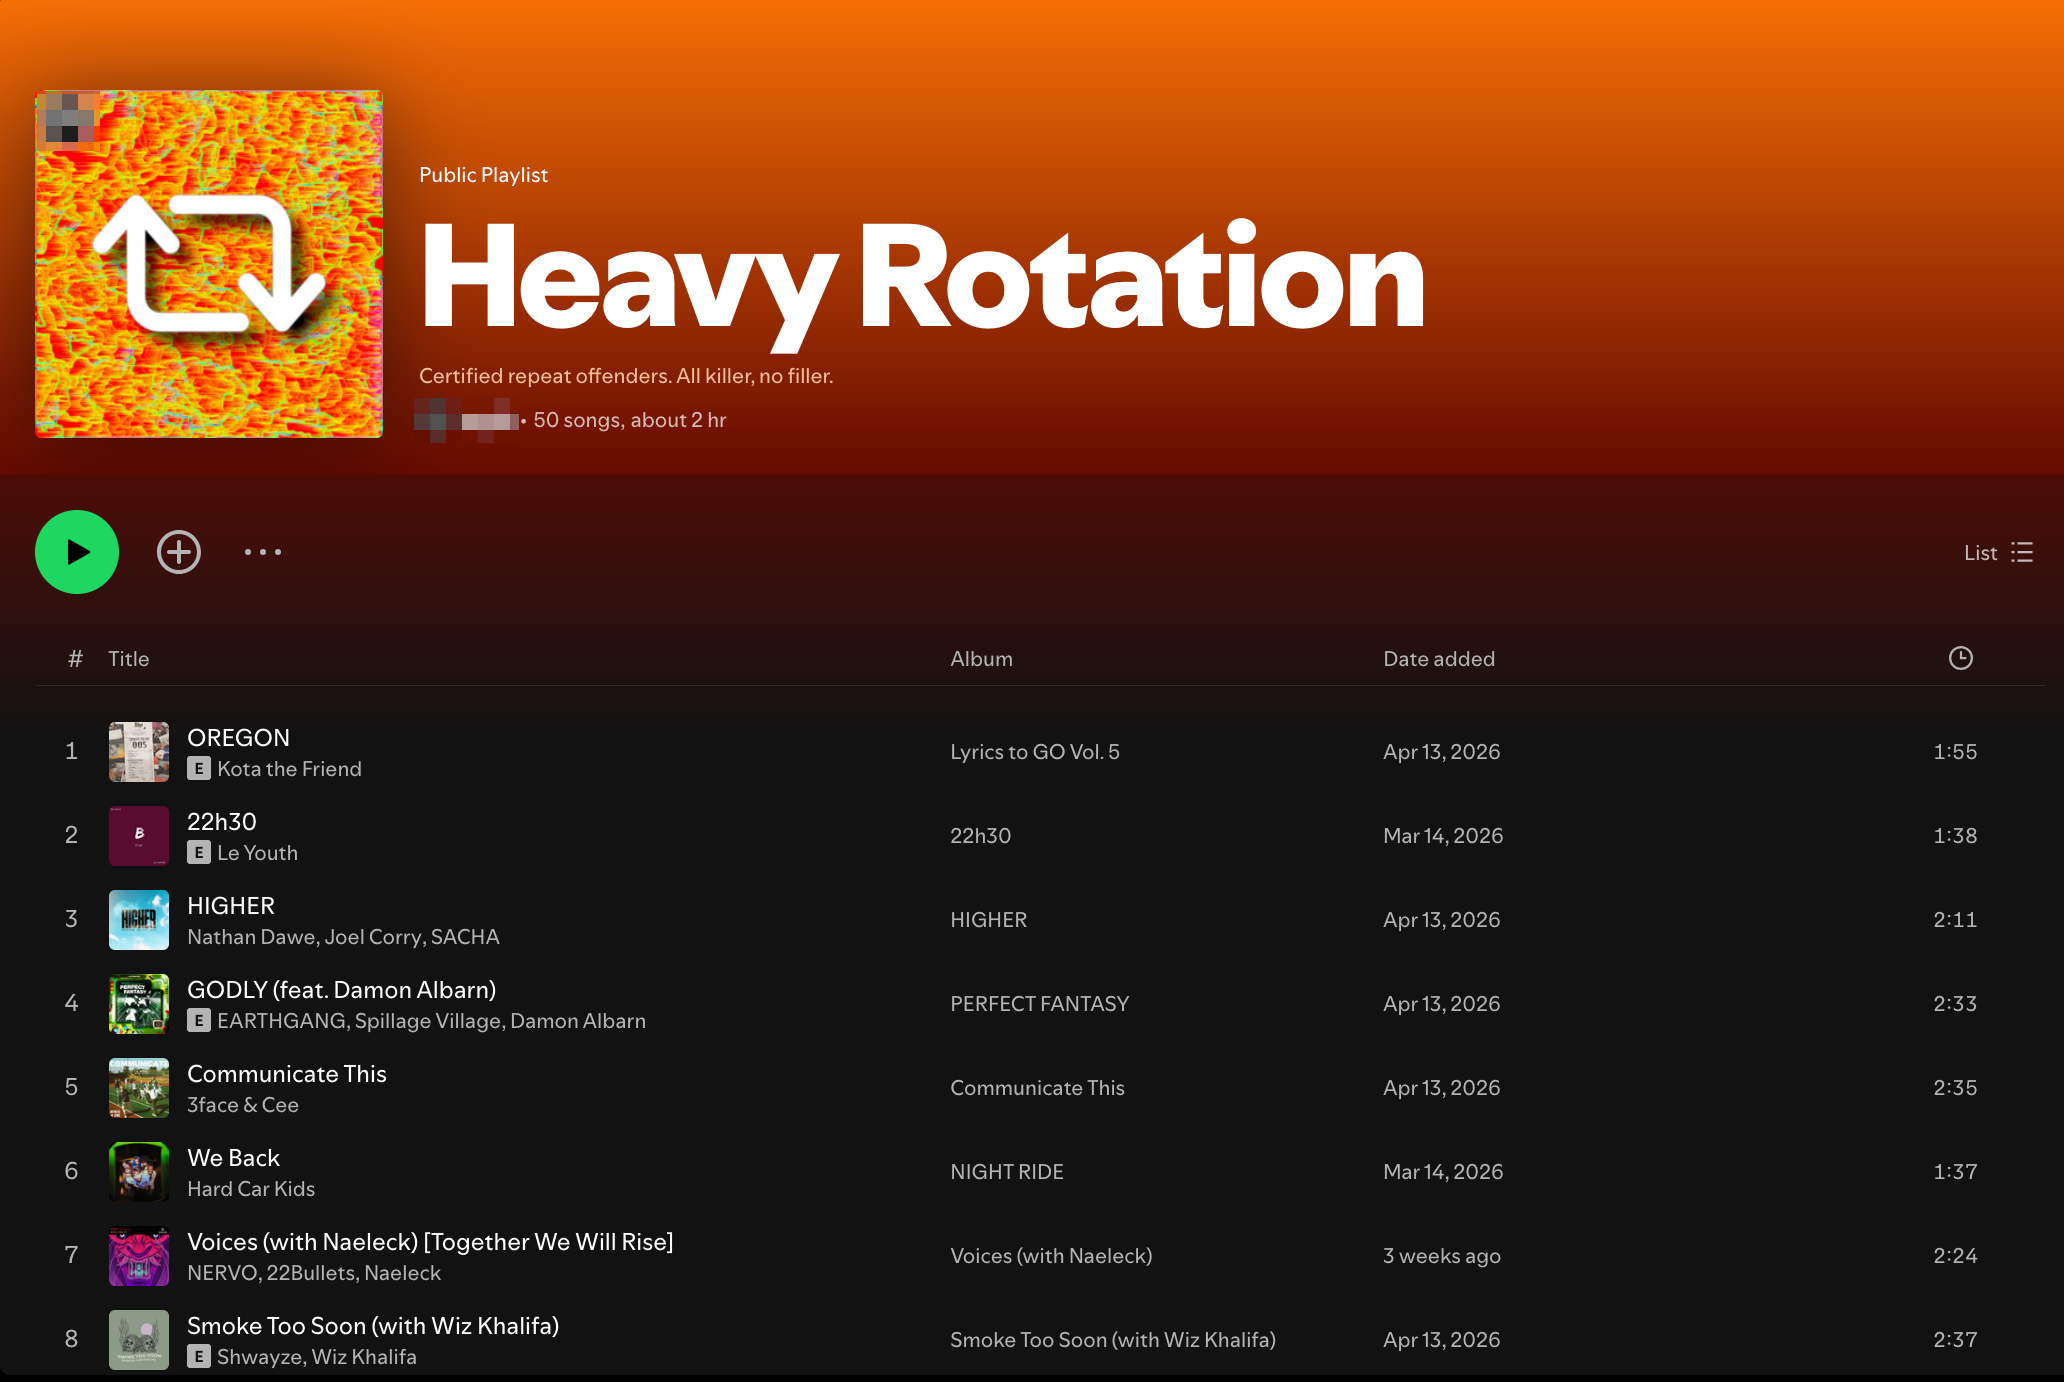
Task: Add playlist to Your Library
Action: point(179,552)
